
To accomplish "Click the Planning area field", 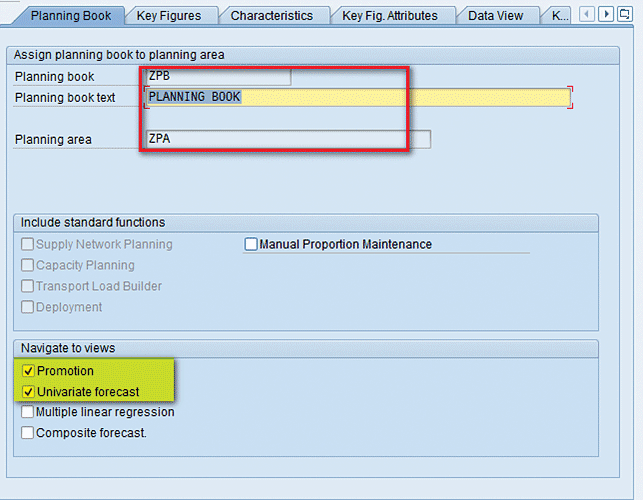I will (x=288, y=139).
